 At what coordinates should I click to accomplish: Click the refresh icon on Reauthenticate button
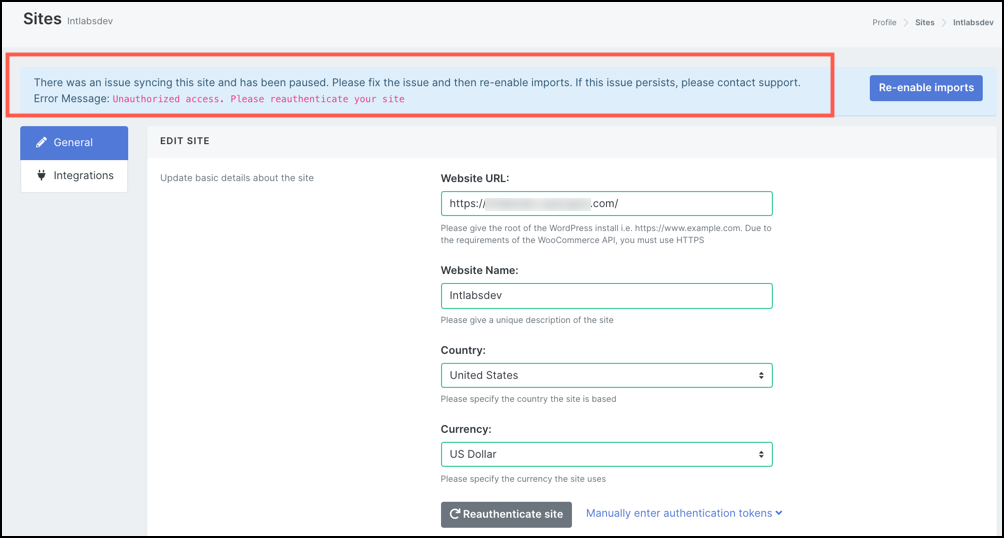(455, 514)
